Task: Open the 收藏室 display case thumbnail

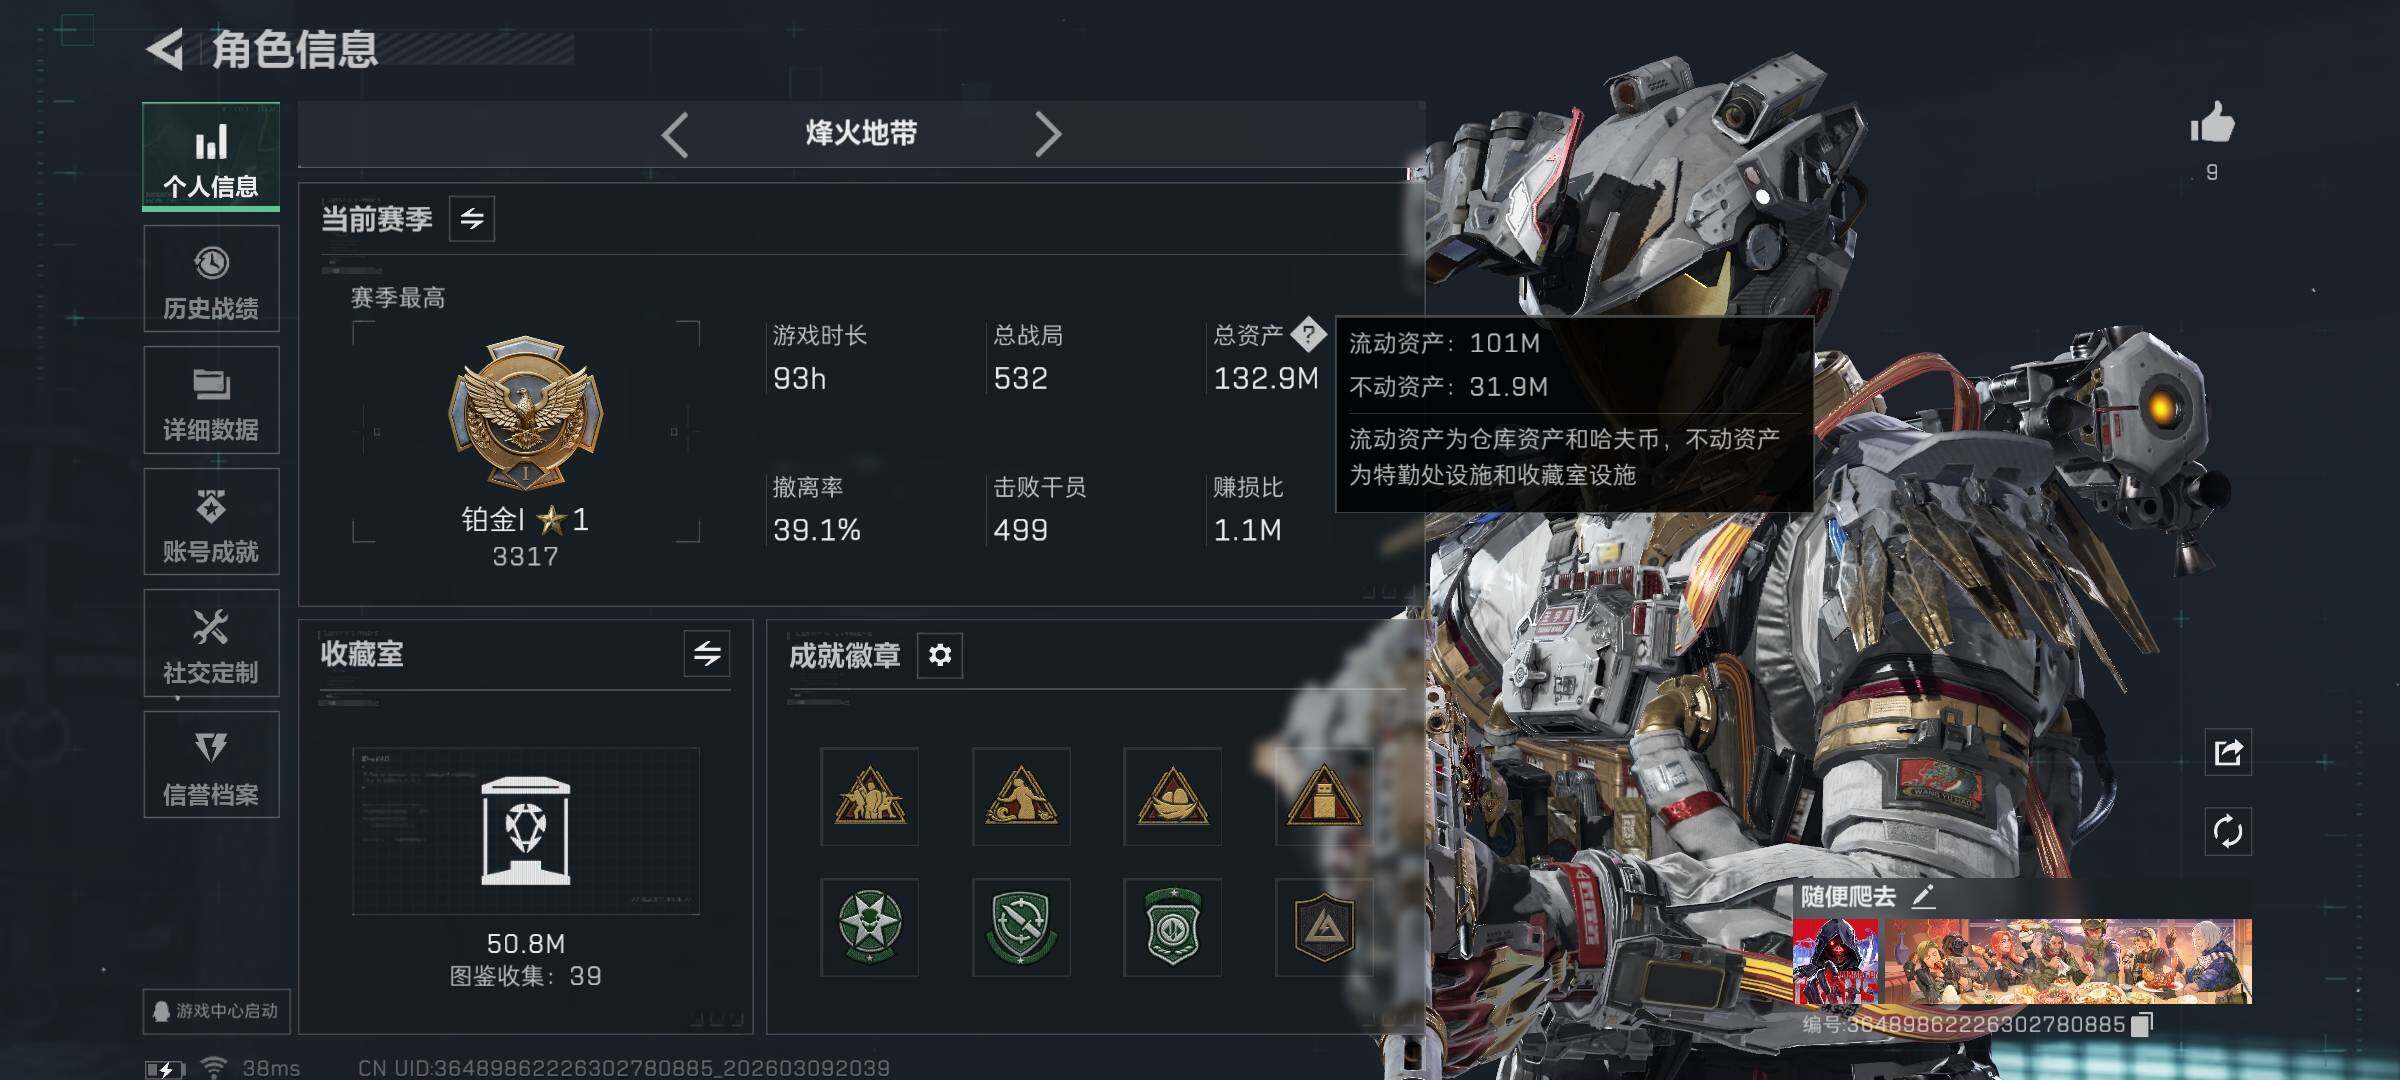Action: (526, 830)
